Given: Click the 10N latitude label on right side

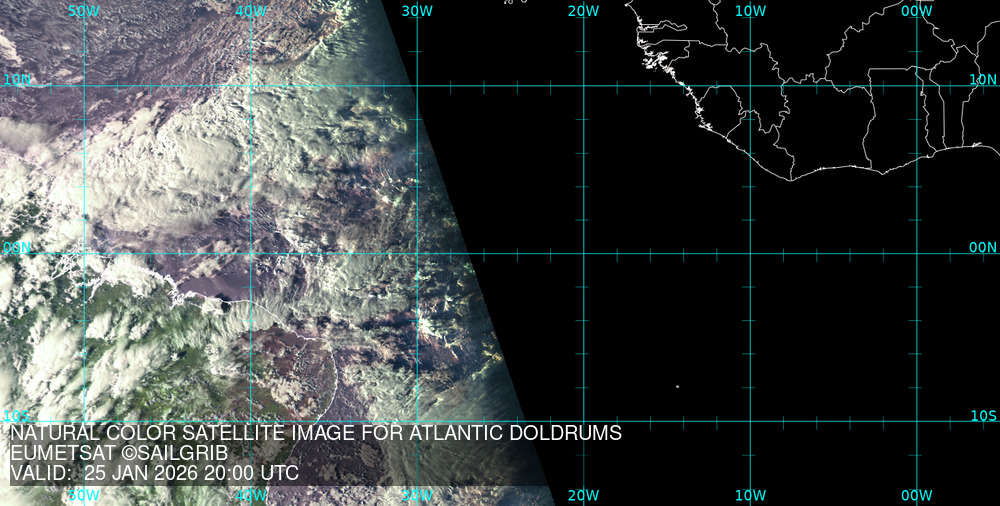Looking at the screenshot, I should (x=984, y=79).
